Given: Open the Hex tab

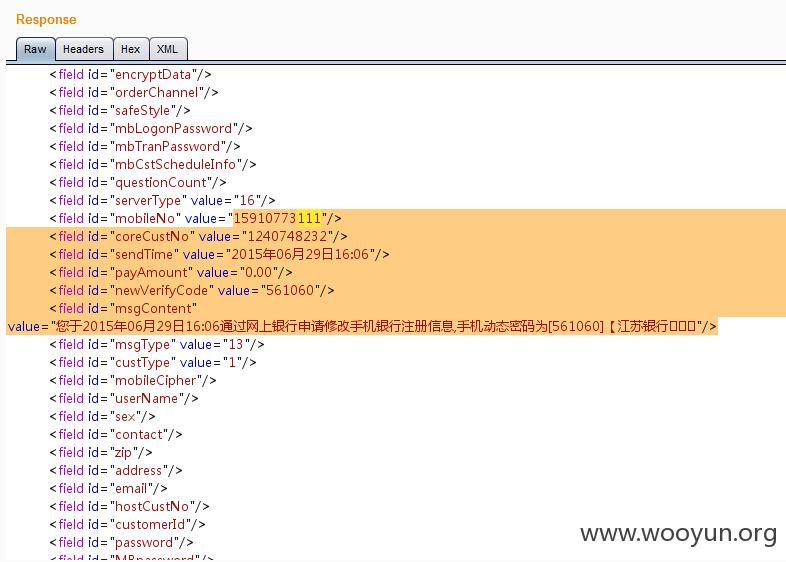Looking at the screenshot, I should tap(131, 49).
